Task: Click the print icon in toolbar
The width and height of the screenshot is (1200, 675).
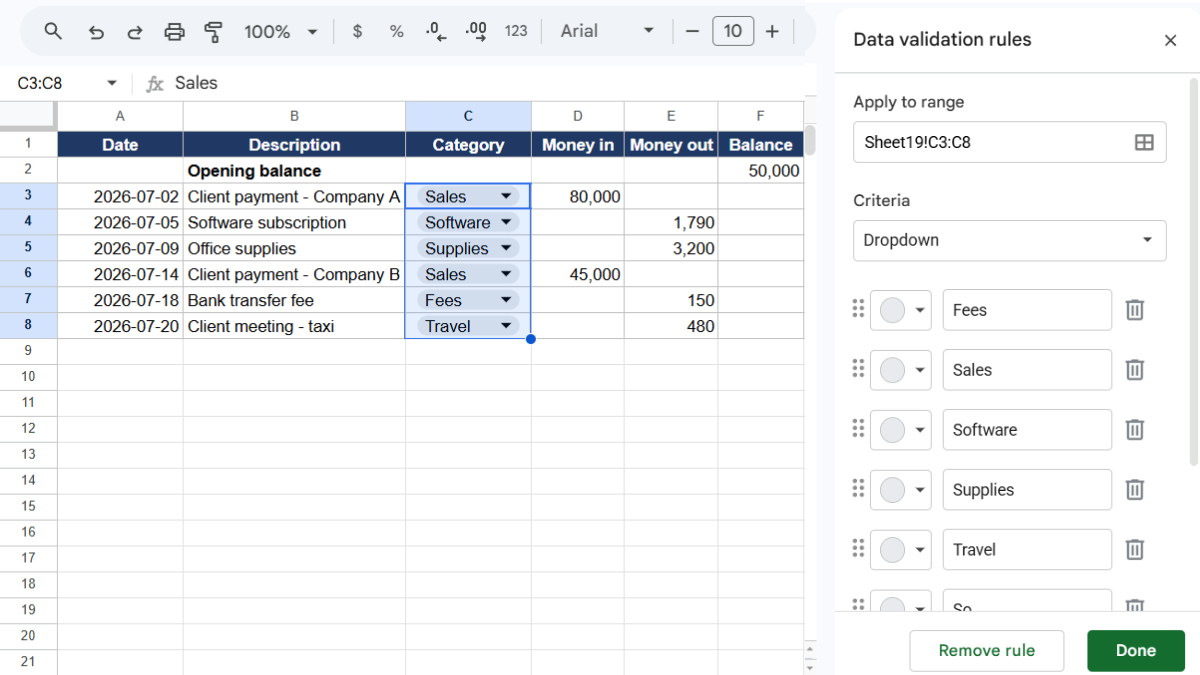Action: click(174, 31)
